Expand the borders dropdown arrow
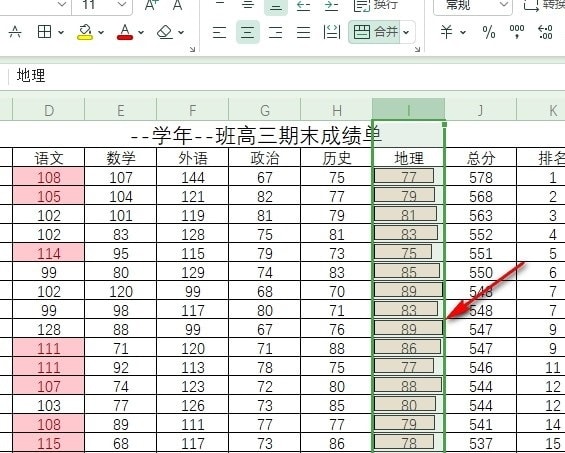 click(61, 32)
